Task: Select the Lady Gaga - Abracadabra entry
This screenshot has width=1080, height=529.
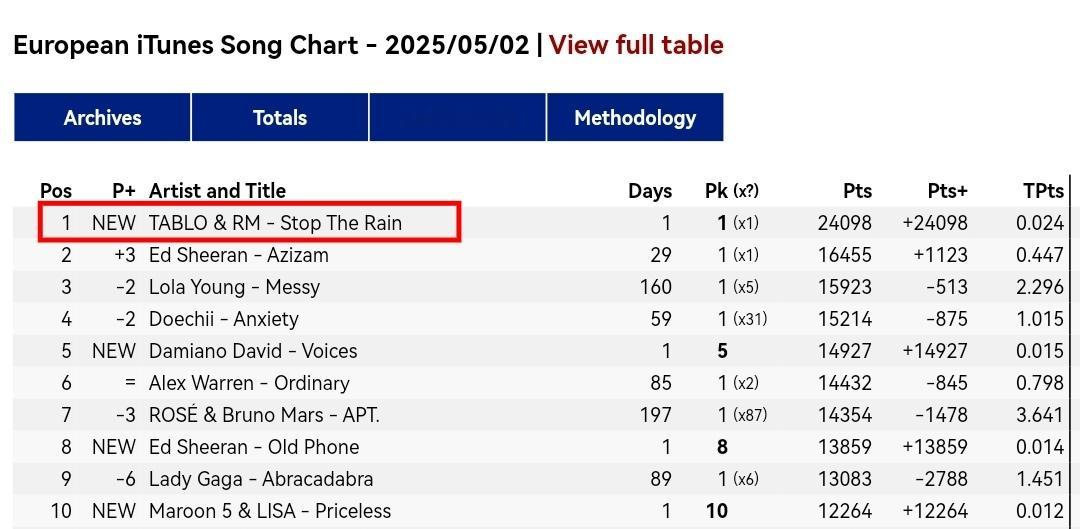Action: coord(261,479)
